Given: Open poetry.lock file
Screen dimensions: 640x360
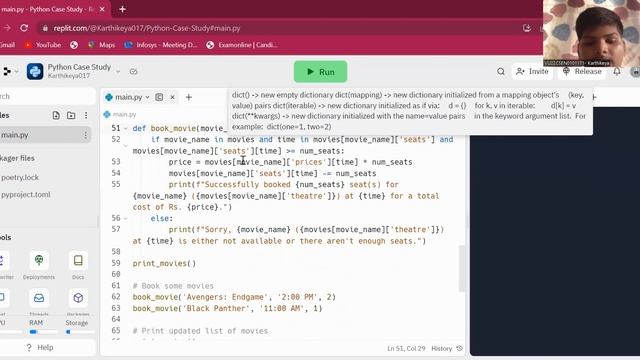Looking at the screenshot, I should point(20,178).
